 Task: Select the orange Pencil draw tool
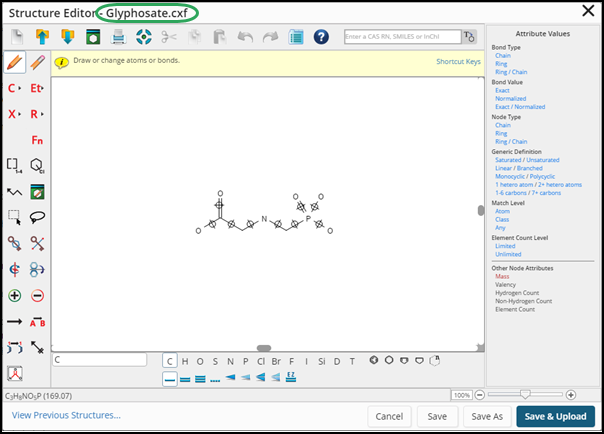coord(15,62)
